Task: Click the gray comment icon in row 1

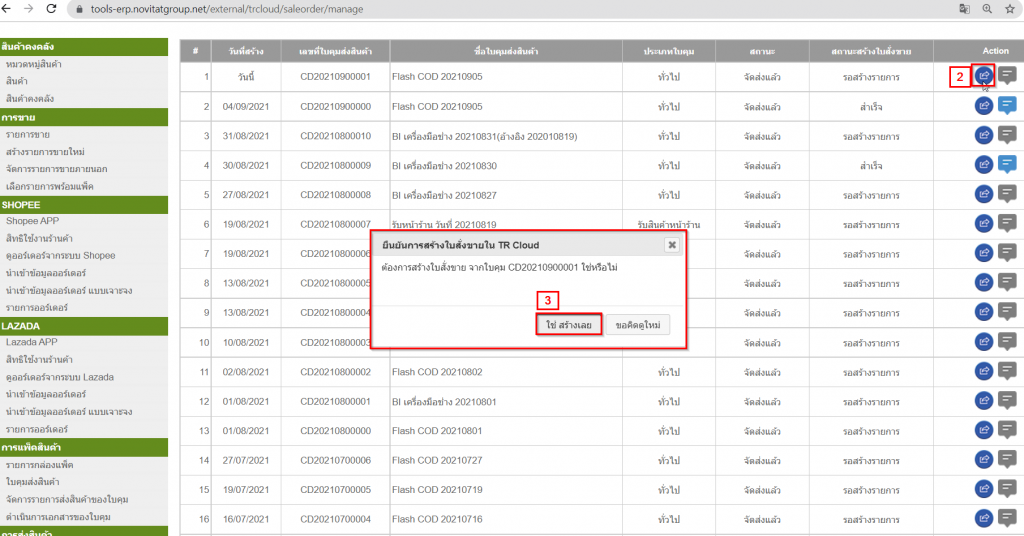Action: (1007, 75)
